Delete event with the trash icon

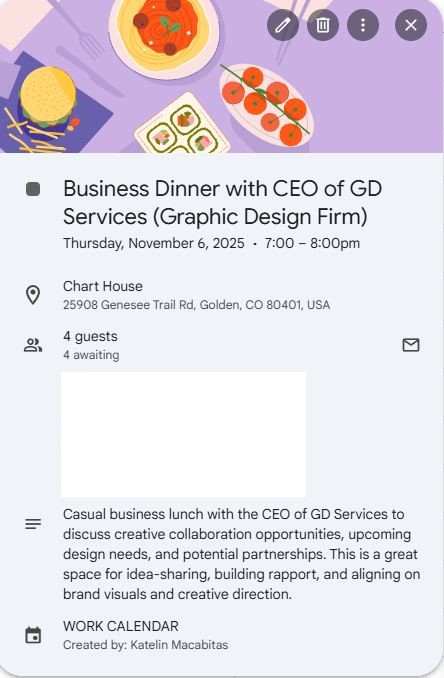tap(323, 25)
